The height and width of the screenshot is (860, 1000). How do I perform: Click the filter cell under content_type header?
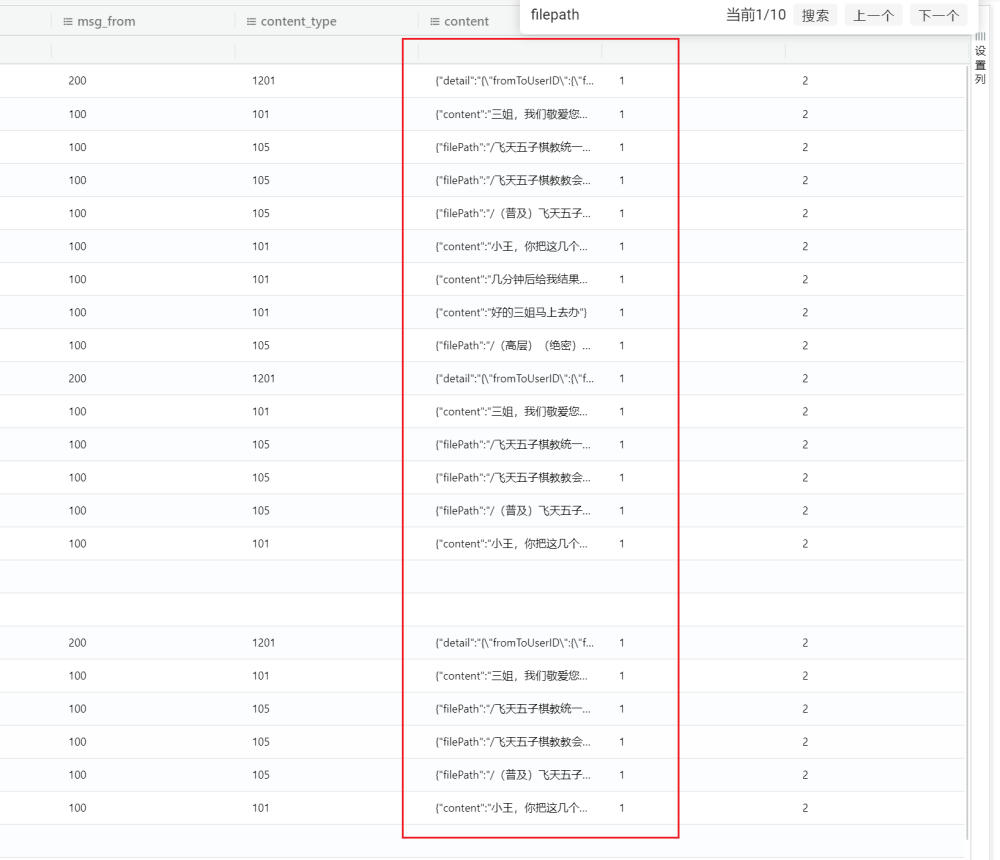pos(326,50)
